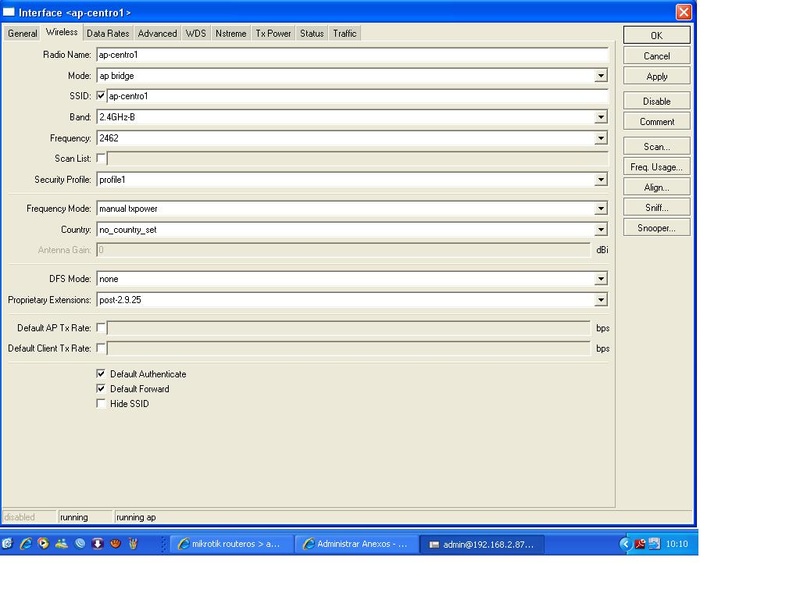Enable the Default Client Tx Rate checkbox
The width and height of the screenshot is (800, 600).
click(x=101, y=348)
